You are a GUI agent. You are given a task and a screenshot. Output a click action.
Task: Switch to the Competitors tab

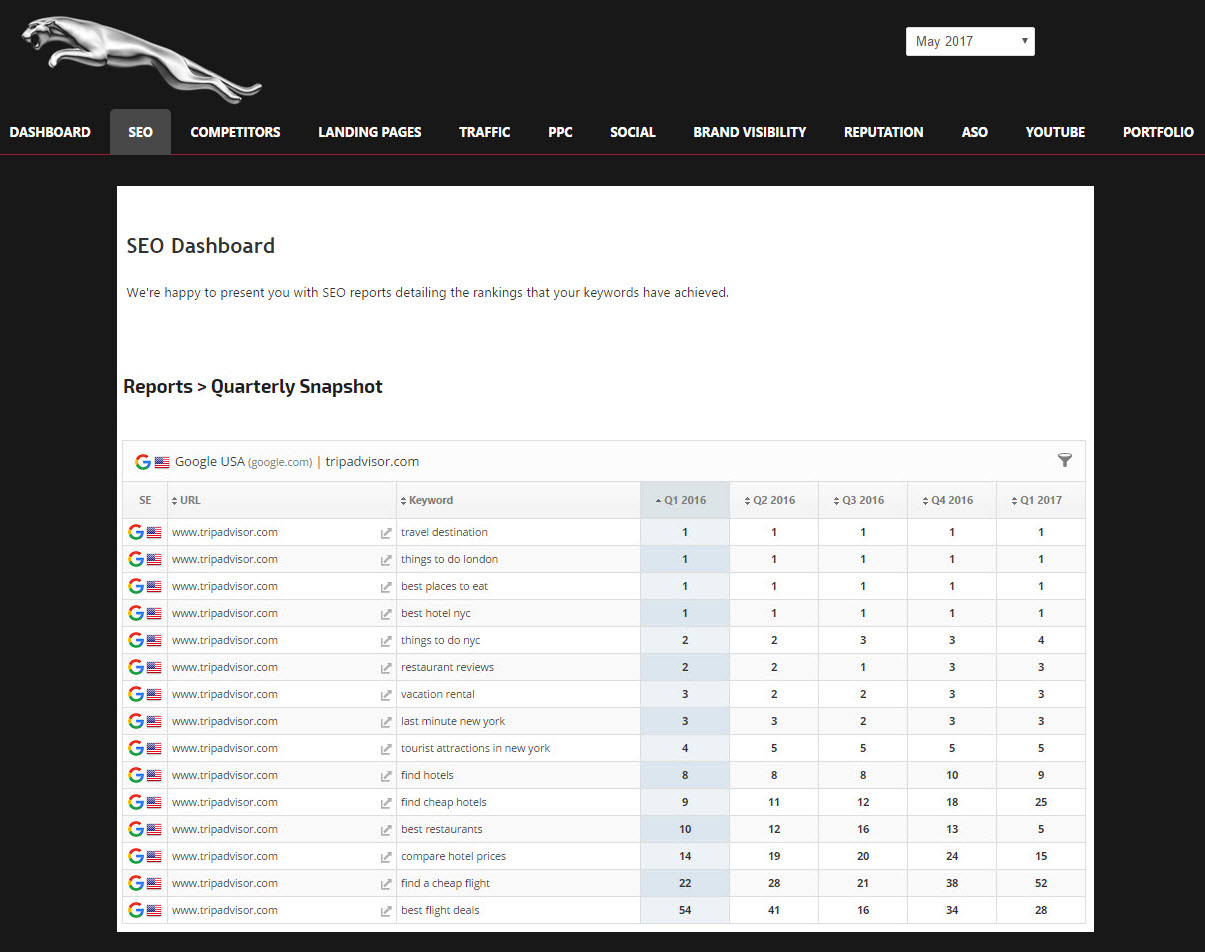click(x=235, y=132)
